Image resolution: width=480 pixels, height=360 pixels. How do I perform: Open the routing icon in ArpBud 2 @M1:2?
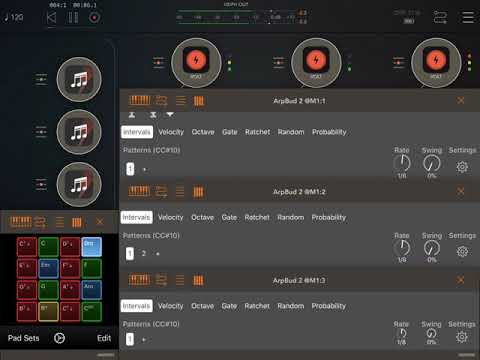pos(161,192)
